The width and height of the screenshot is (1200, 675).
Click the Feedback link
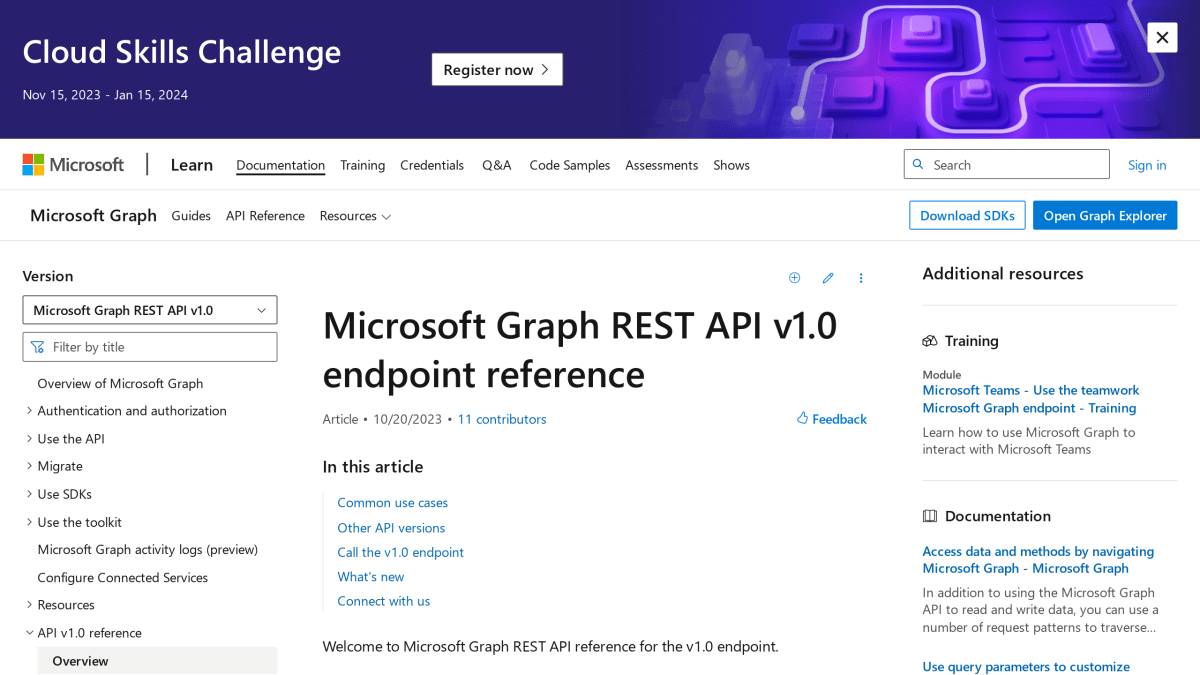pyautogui.click(x=832, y=419)
